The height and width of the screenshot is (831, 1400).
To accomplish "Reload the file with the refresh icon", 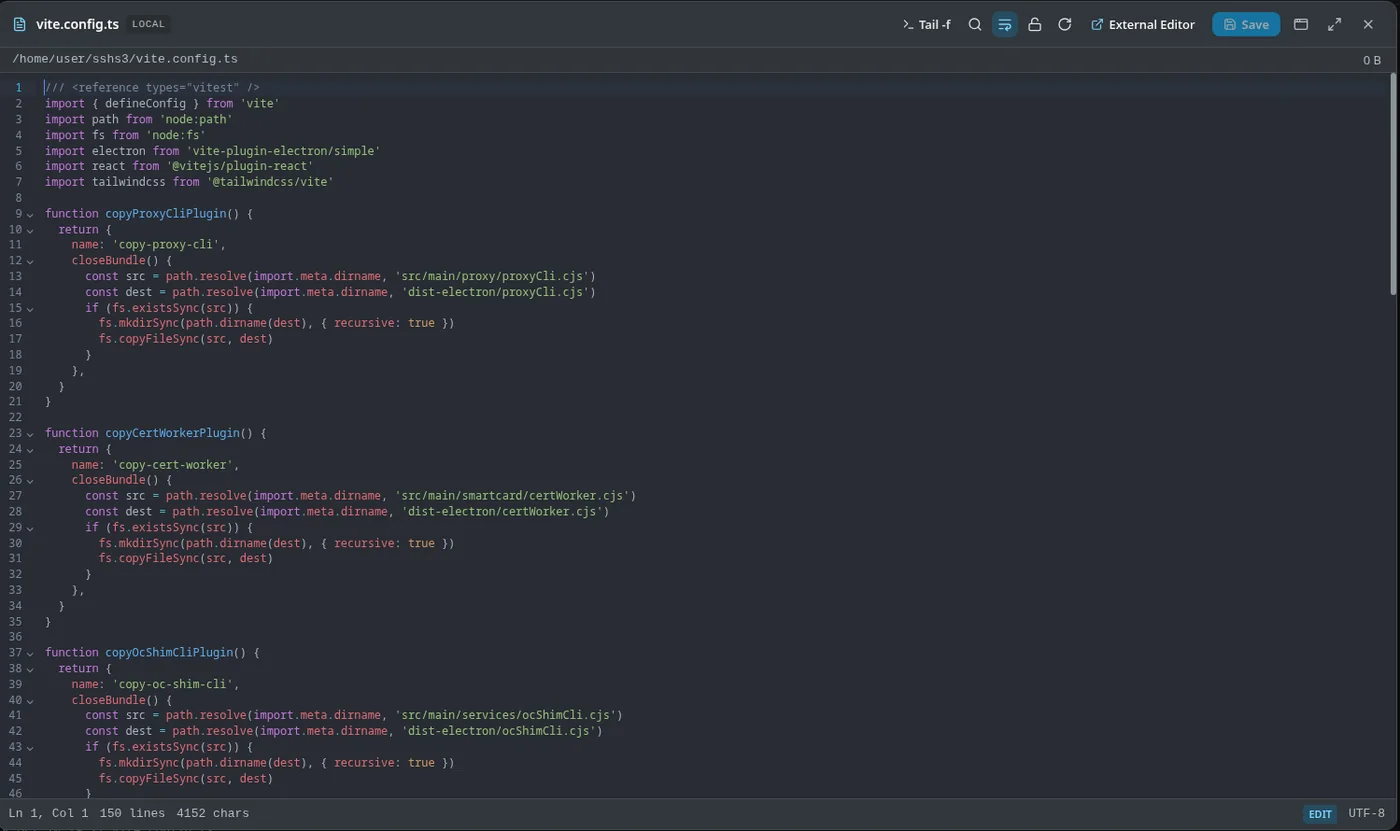I will pyautogui.click(x=1064, y=24).
